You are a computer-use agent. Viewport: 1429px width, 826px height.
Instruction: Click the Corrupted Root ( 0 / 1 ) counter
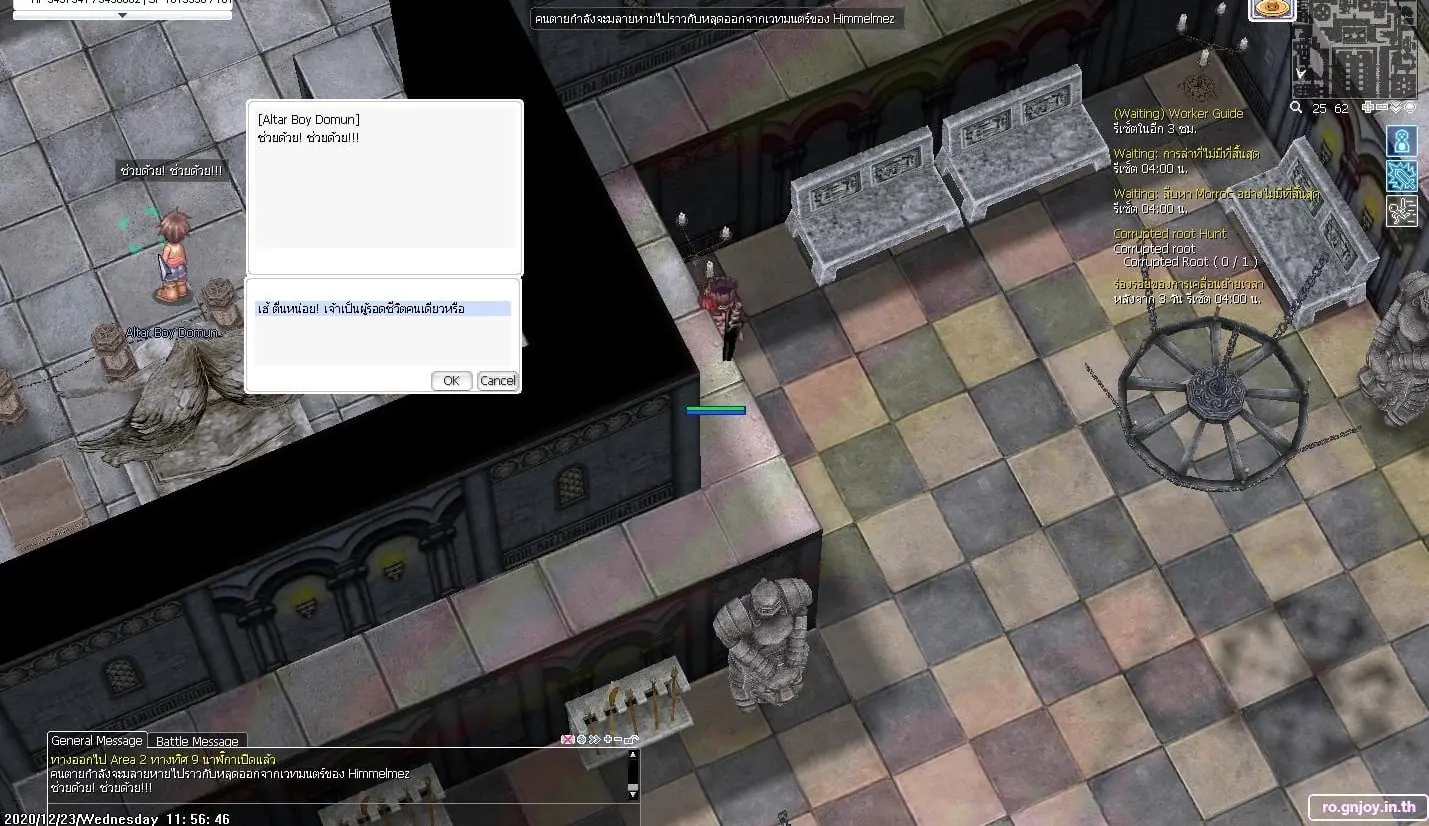(x=1190, y=261)
